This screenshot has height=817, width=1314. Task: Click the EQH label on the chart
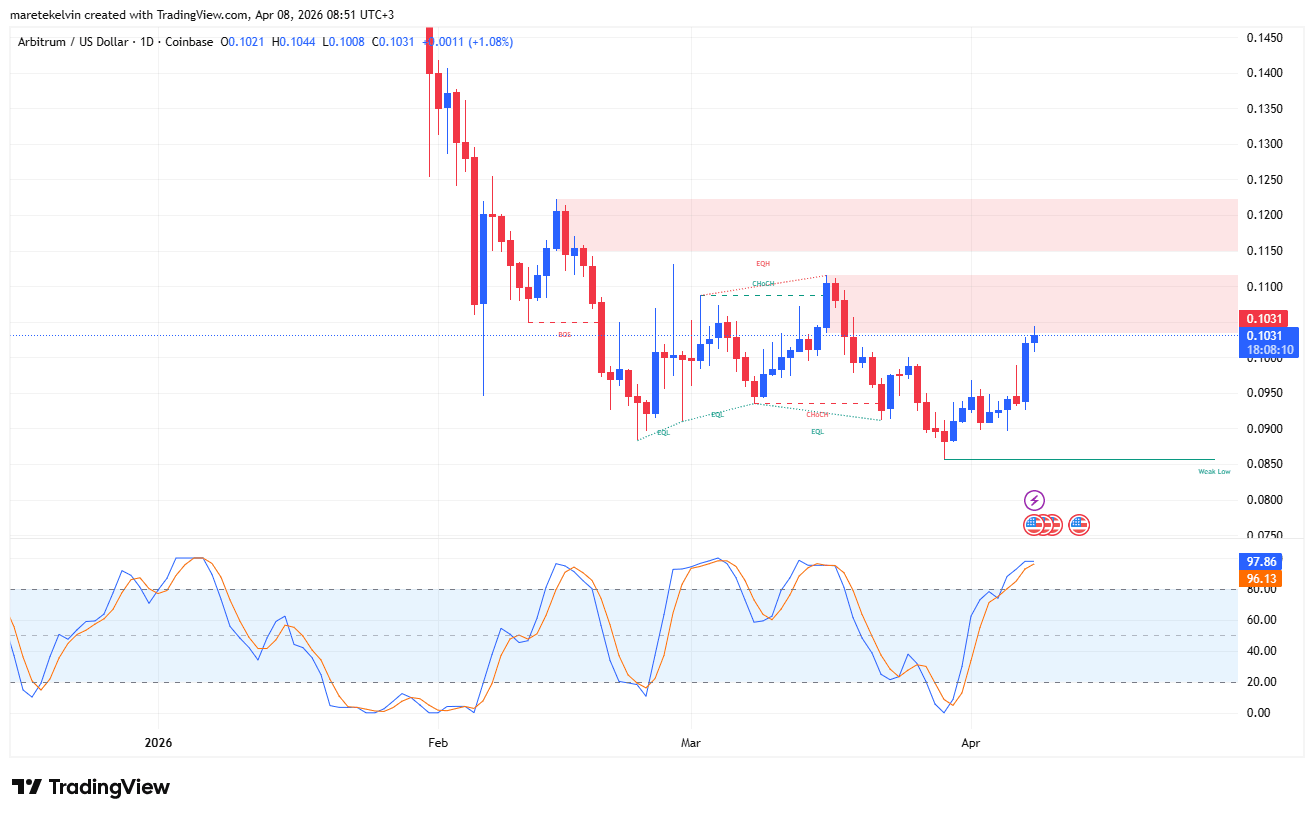[763, 263]
